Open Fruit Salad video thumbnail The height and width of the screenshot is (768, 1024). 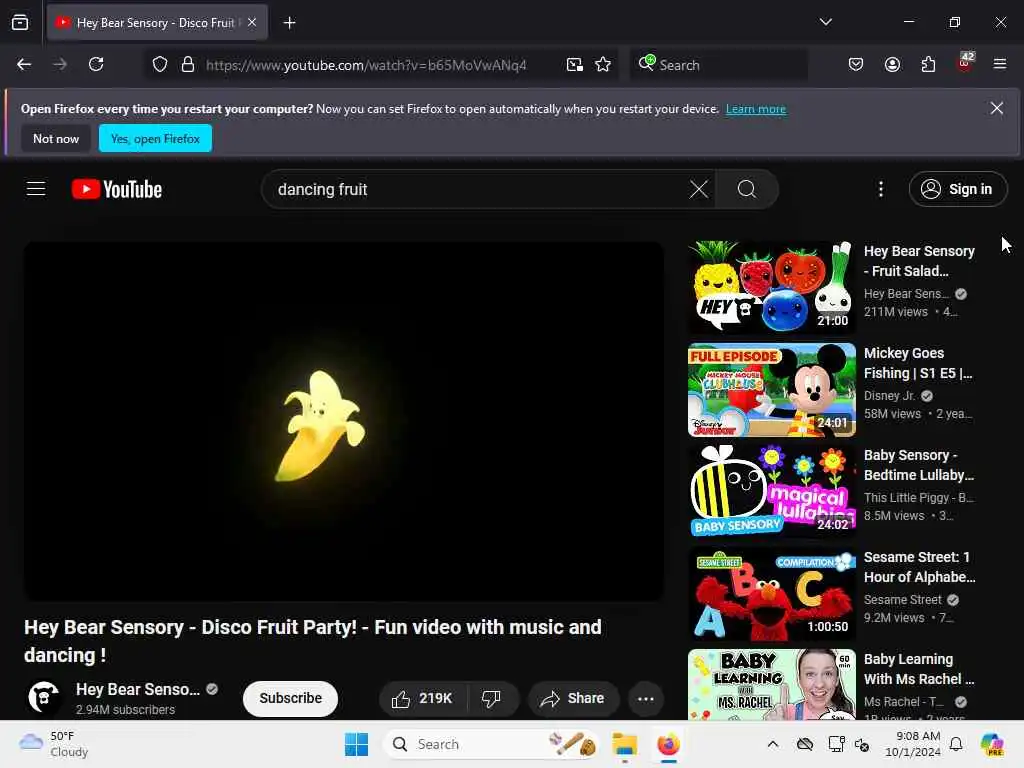(x=771, y=287)
